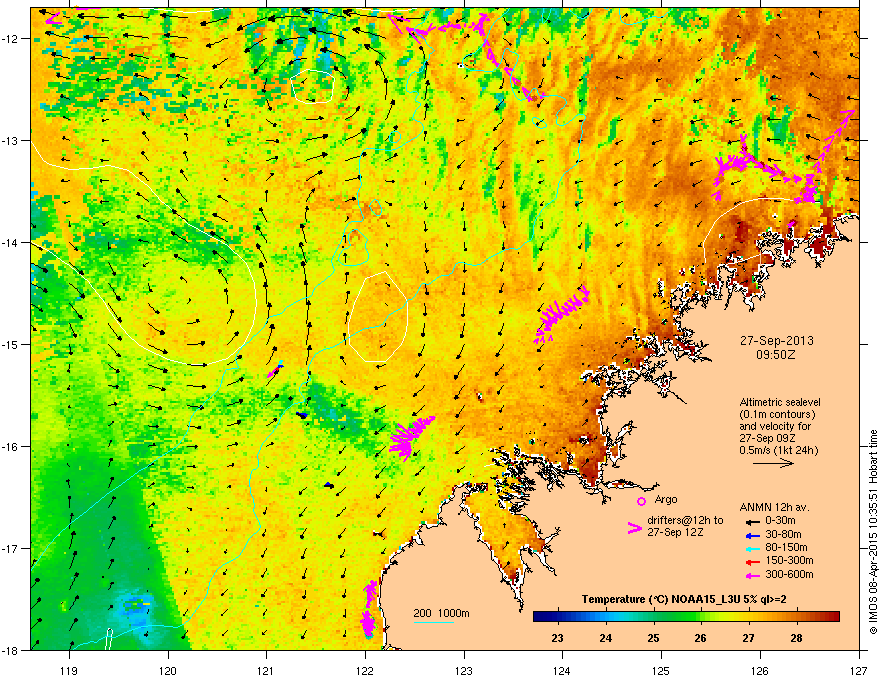
Task: Click the colorbar value 24
Action: coord(605,638)
